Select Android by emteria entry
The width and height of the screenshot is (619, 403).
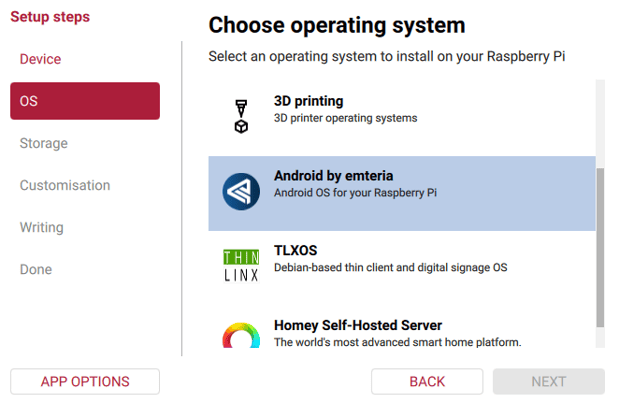[402, 193]
